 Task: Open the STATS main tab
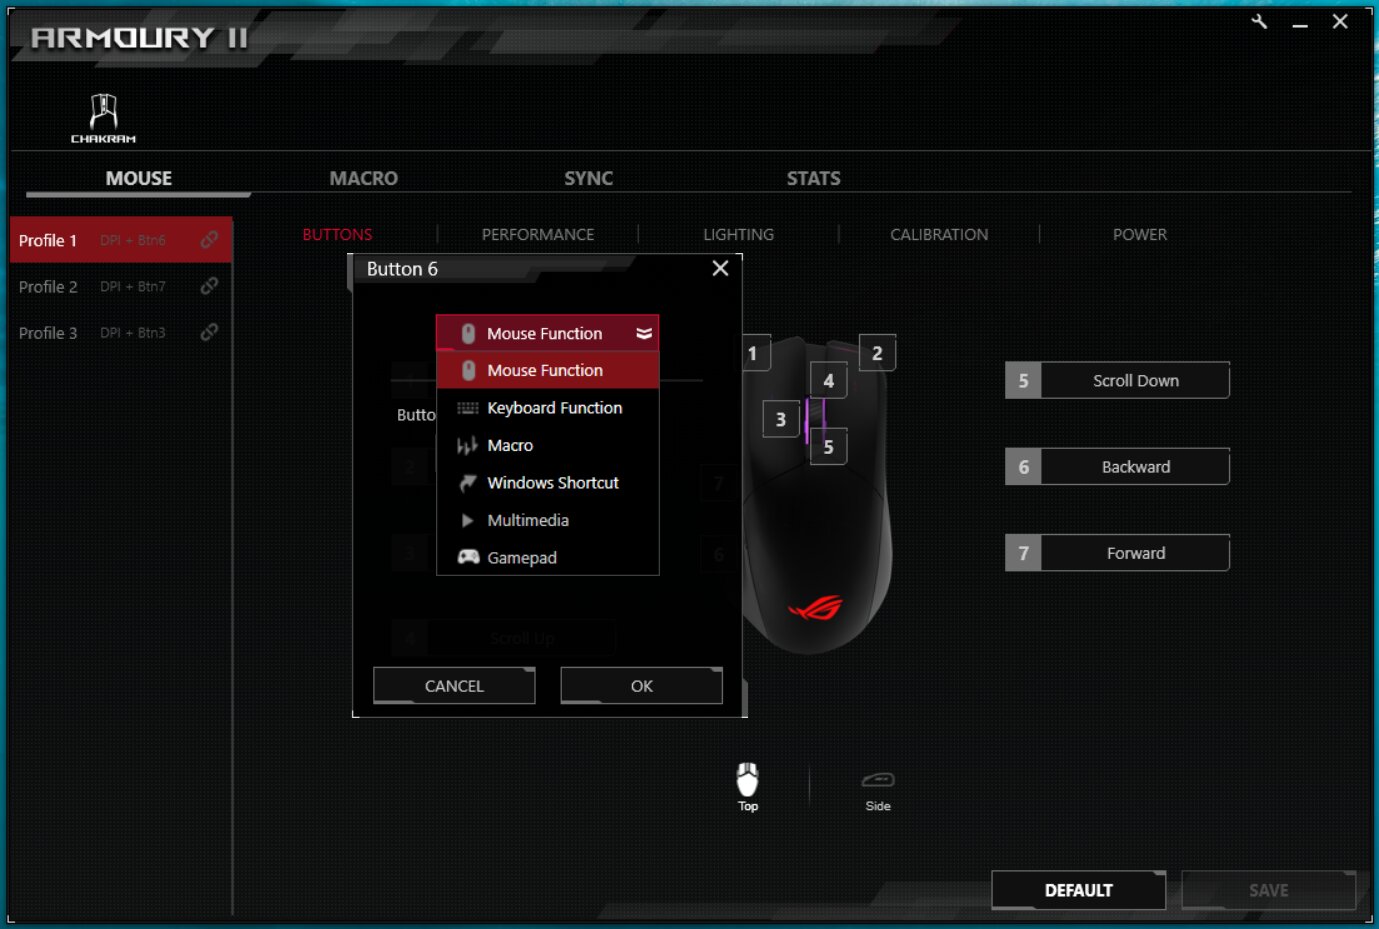point(813,178)
